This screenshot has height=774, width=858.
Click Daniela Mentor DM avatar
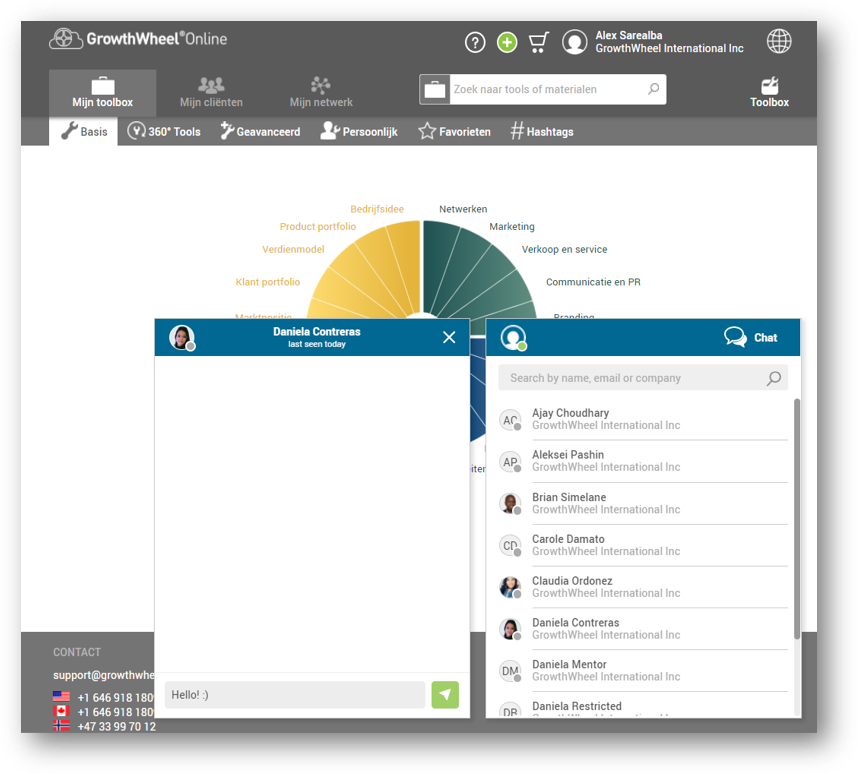510,671
